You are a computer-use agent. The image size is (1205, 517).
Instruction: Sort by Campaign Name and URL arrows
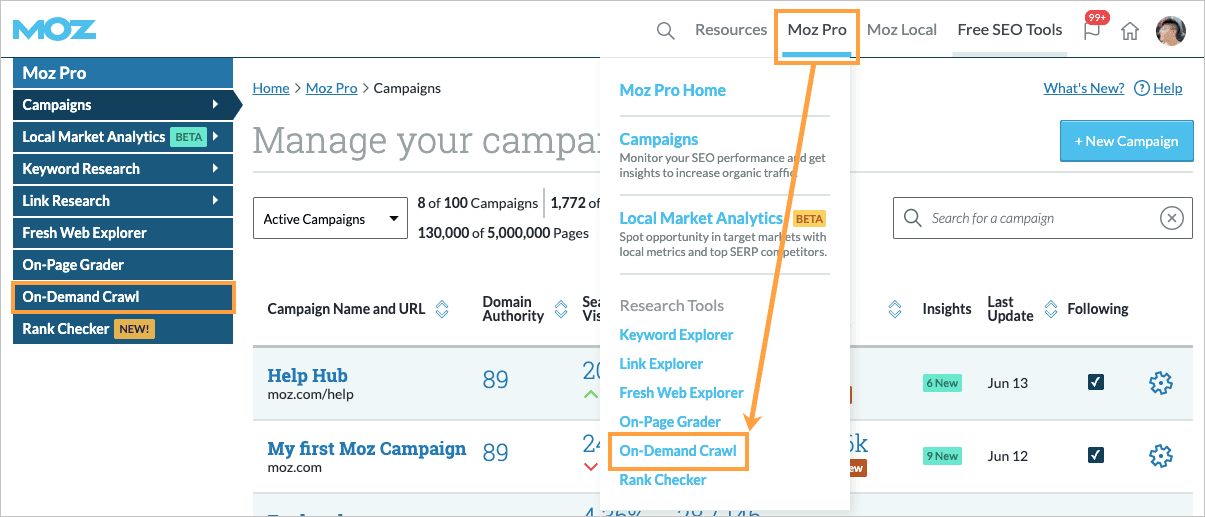(442, 309)
